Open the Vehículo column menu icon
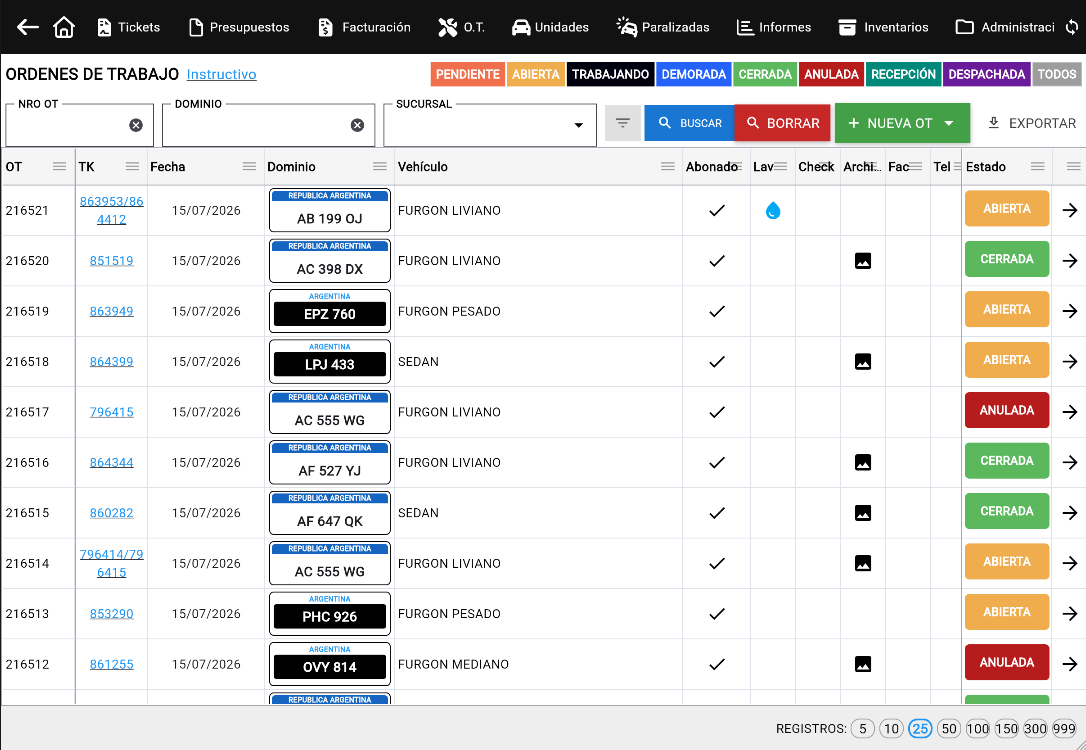The width and height of the screenshot is (1086, 750). [668, 166]
